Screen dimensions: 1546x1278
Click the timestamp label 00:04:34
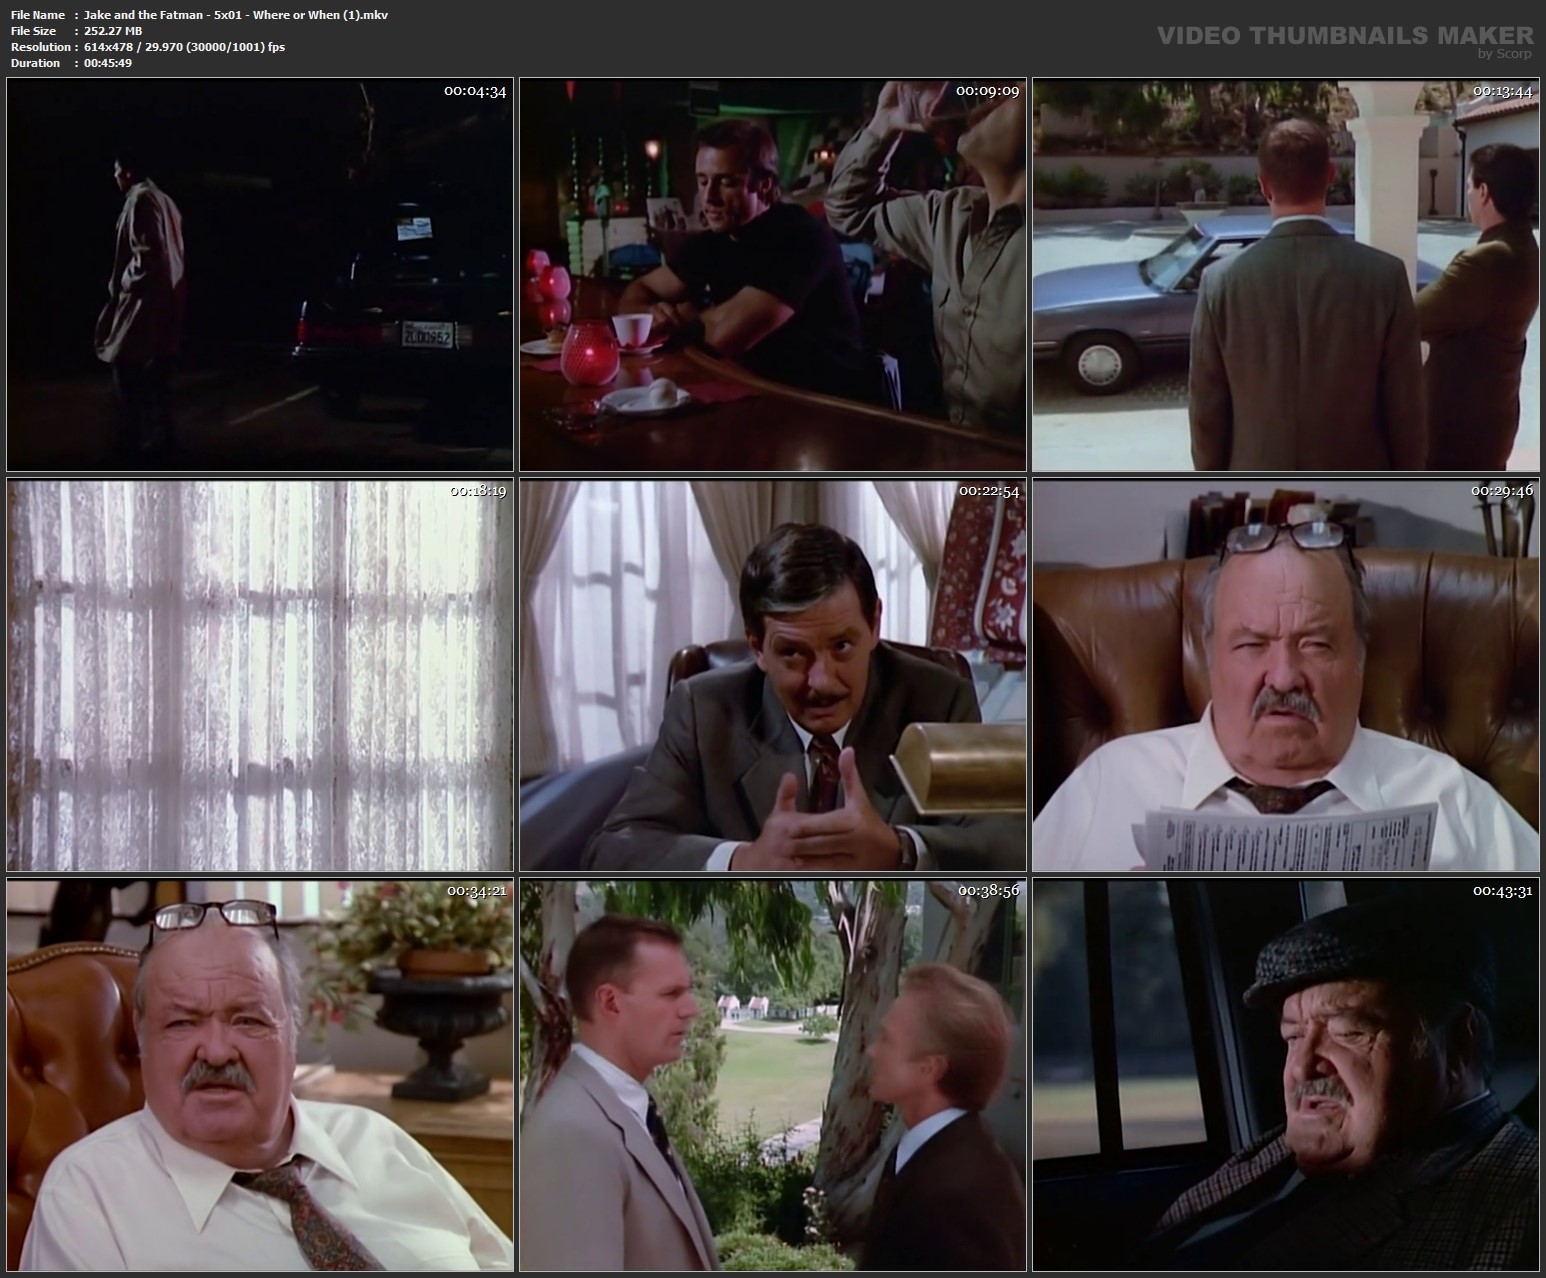pyautogui.click(x=475, y=91)
